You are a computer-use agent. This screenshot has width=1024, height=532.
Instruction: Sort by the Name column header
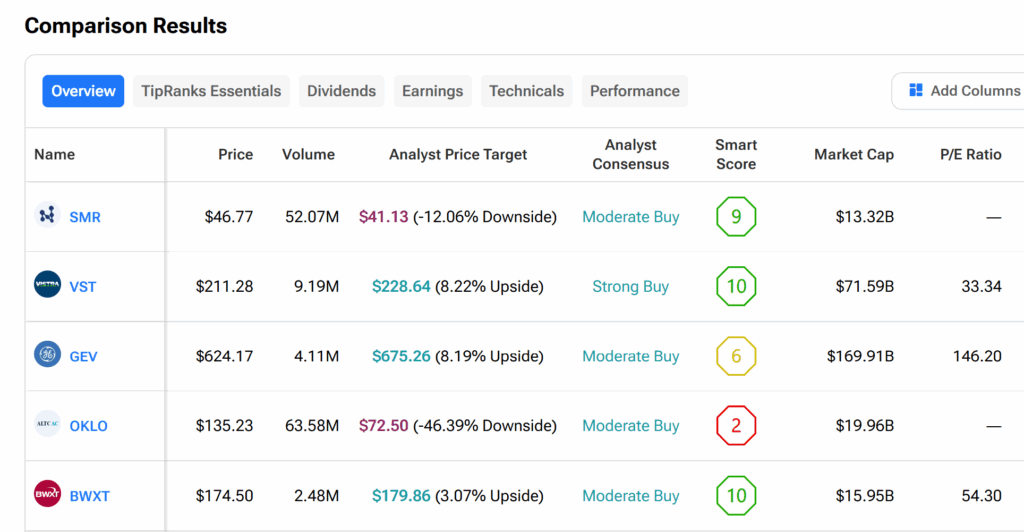tap(55, 155)
